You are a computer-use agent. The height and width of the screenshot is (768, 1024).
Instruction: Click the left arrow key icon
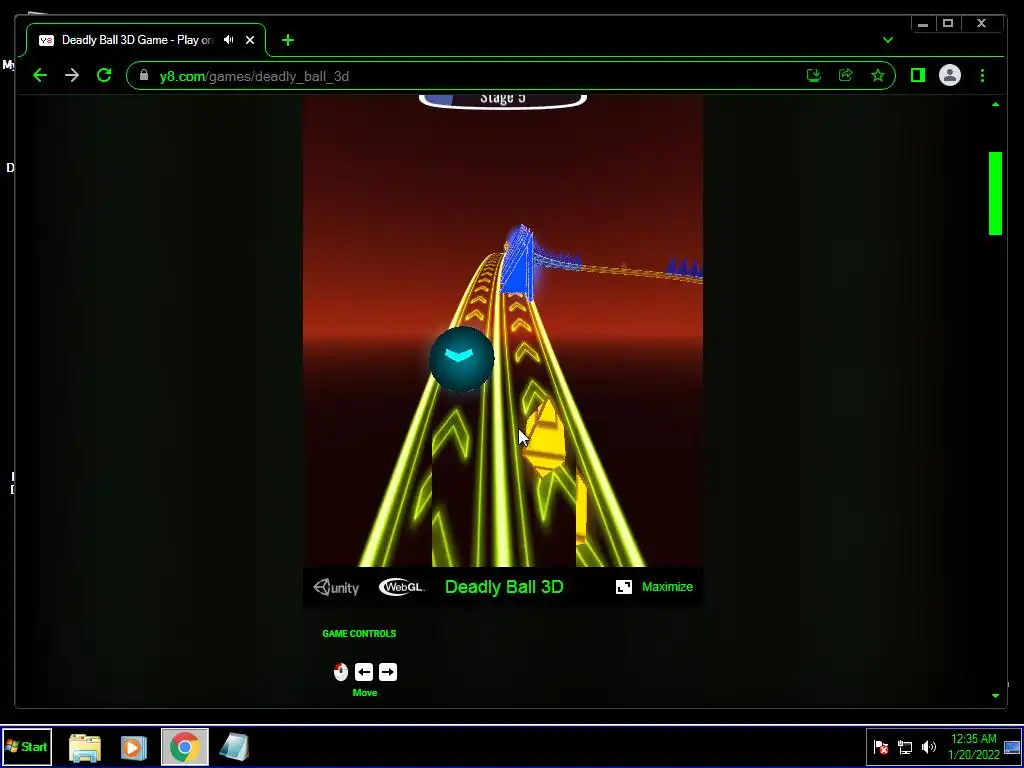(x=364, y=672)
